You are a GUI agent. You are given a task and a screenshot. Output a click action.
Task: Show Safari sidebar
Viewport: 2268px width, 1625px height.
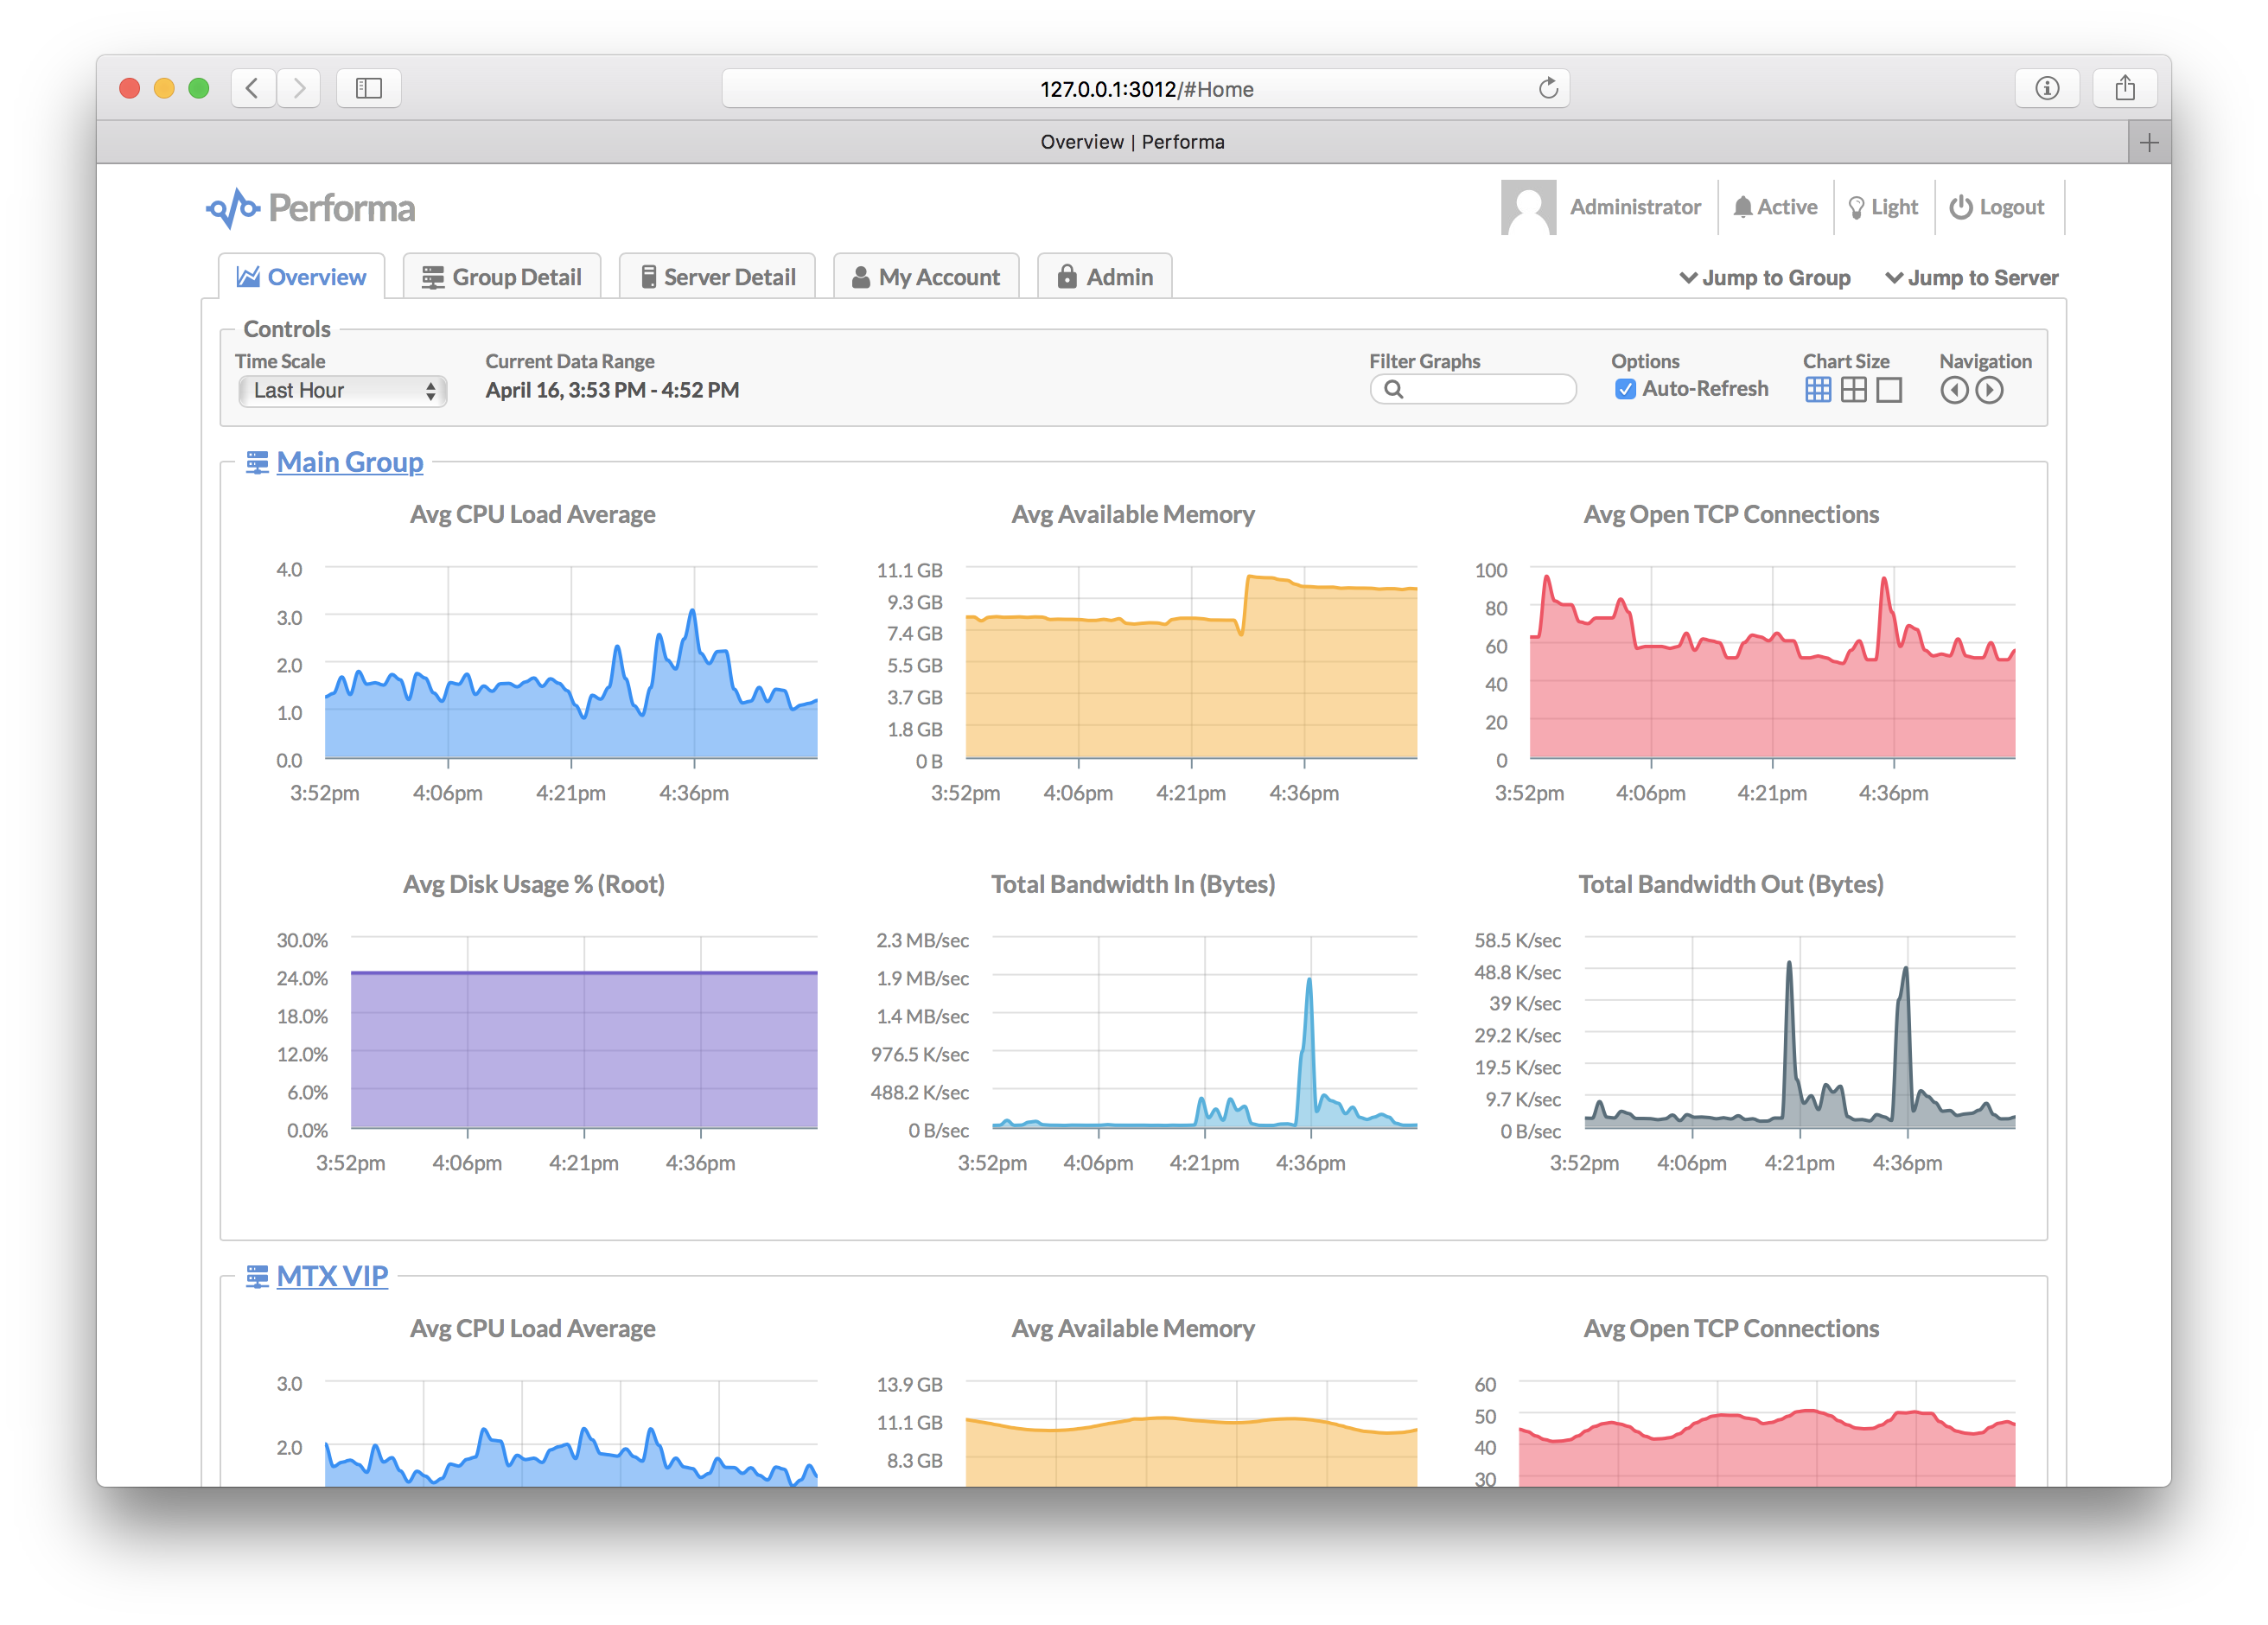[368, 89]
